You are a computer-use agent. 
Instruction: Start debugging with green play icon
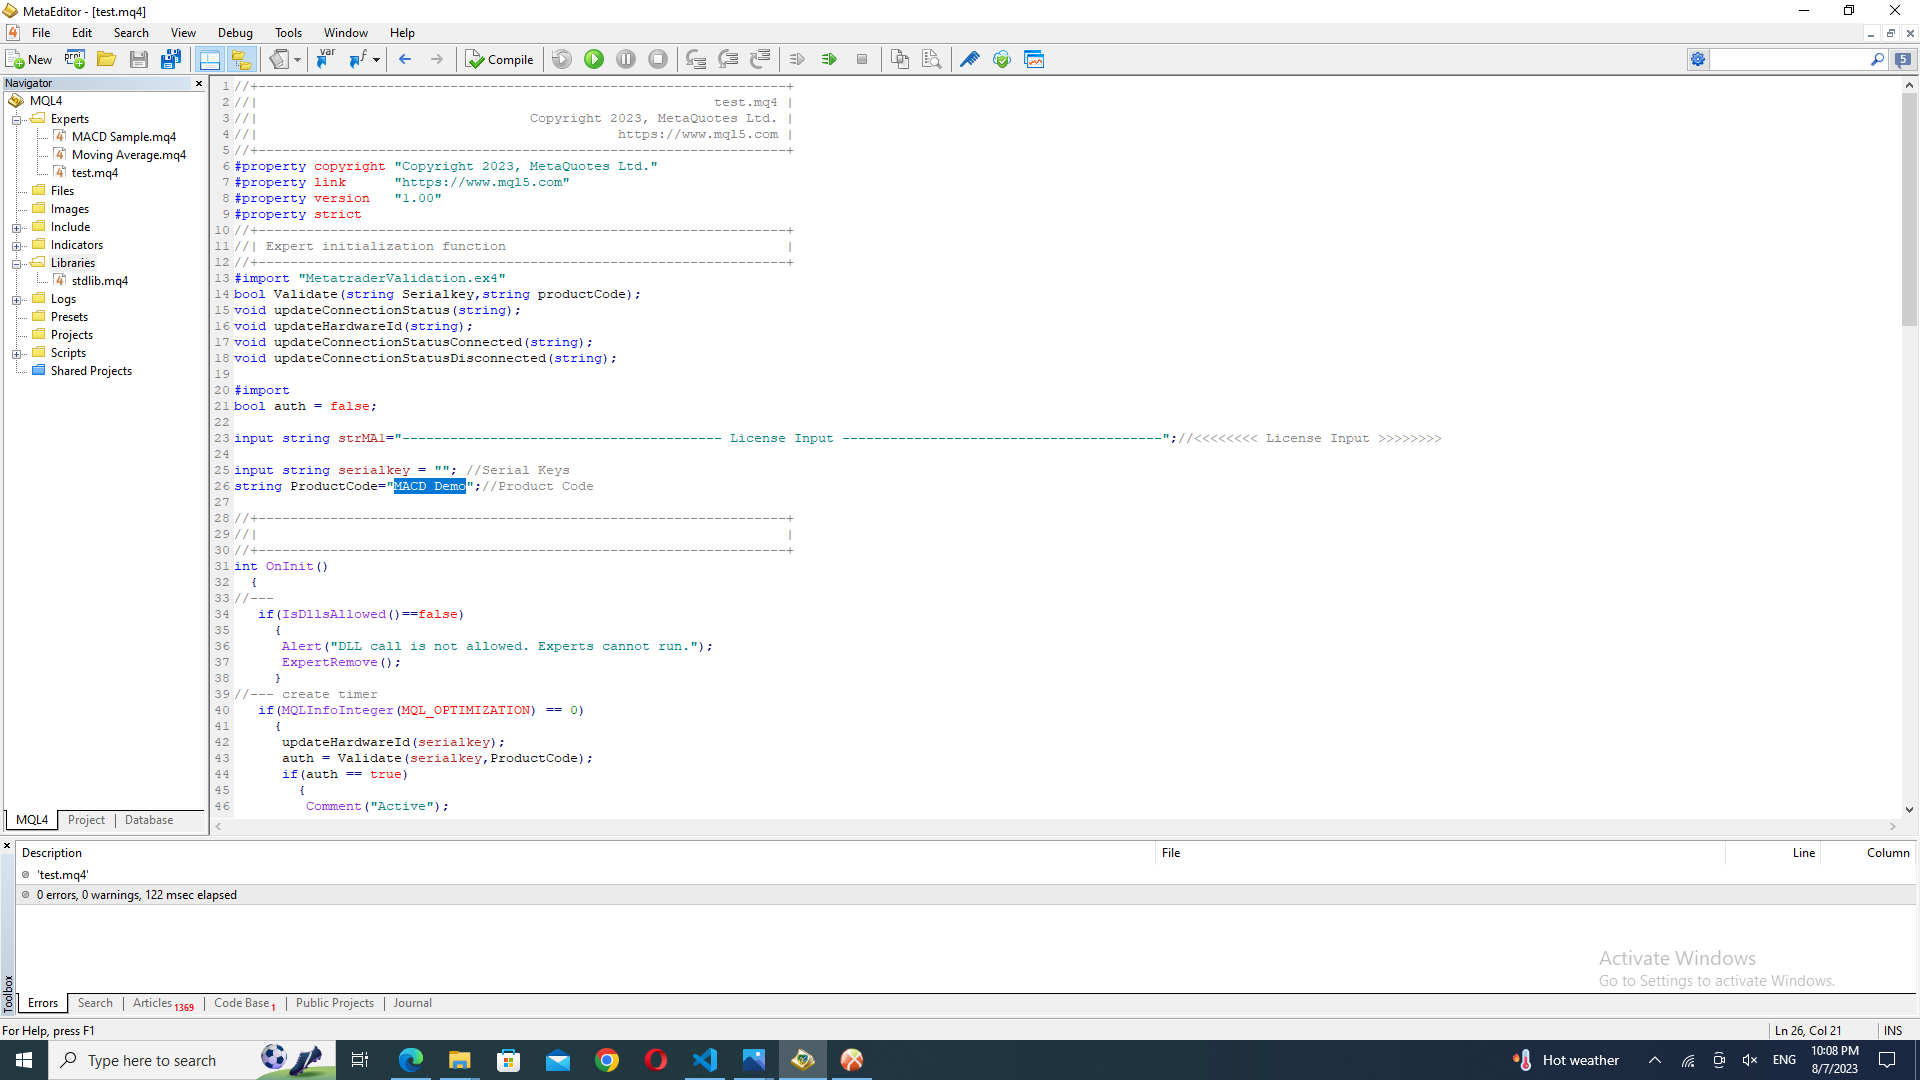click(594, 59)
